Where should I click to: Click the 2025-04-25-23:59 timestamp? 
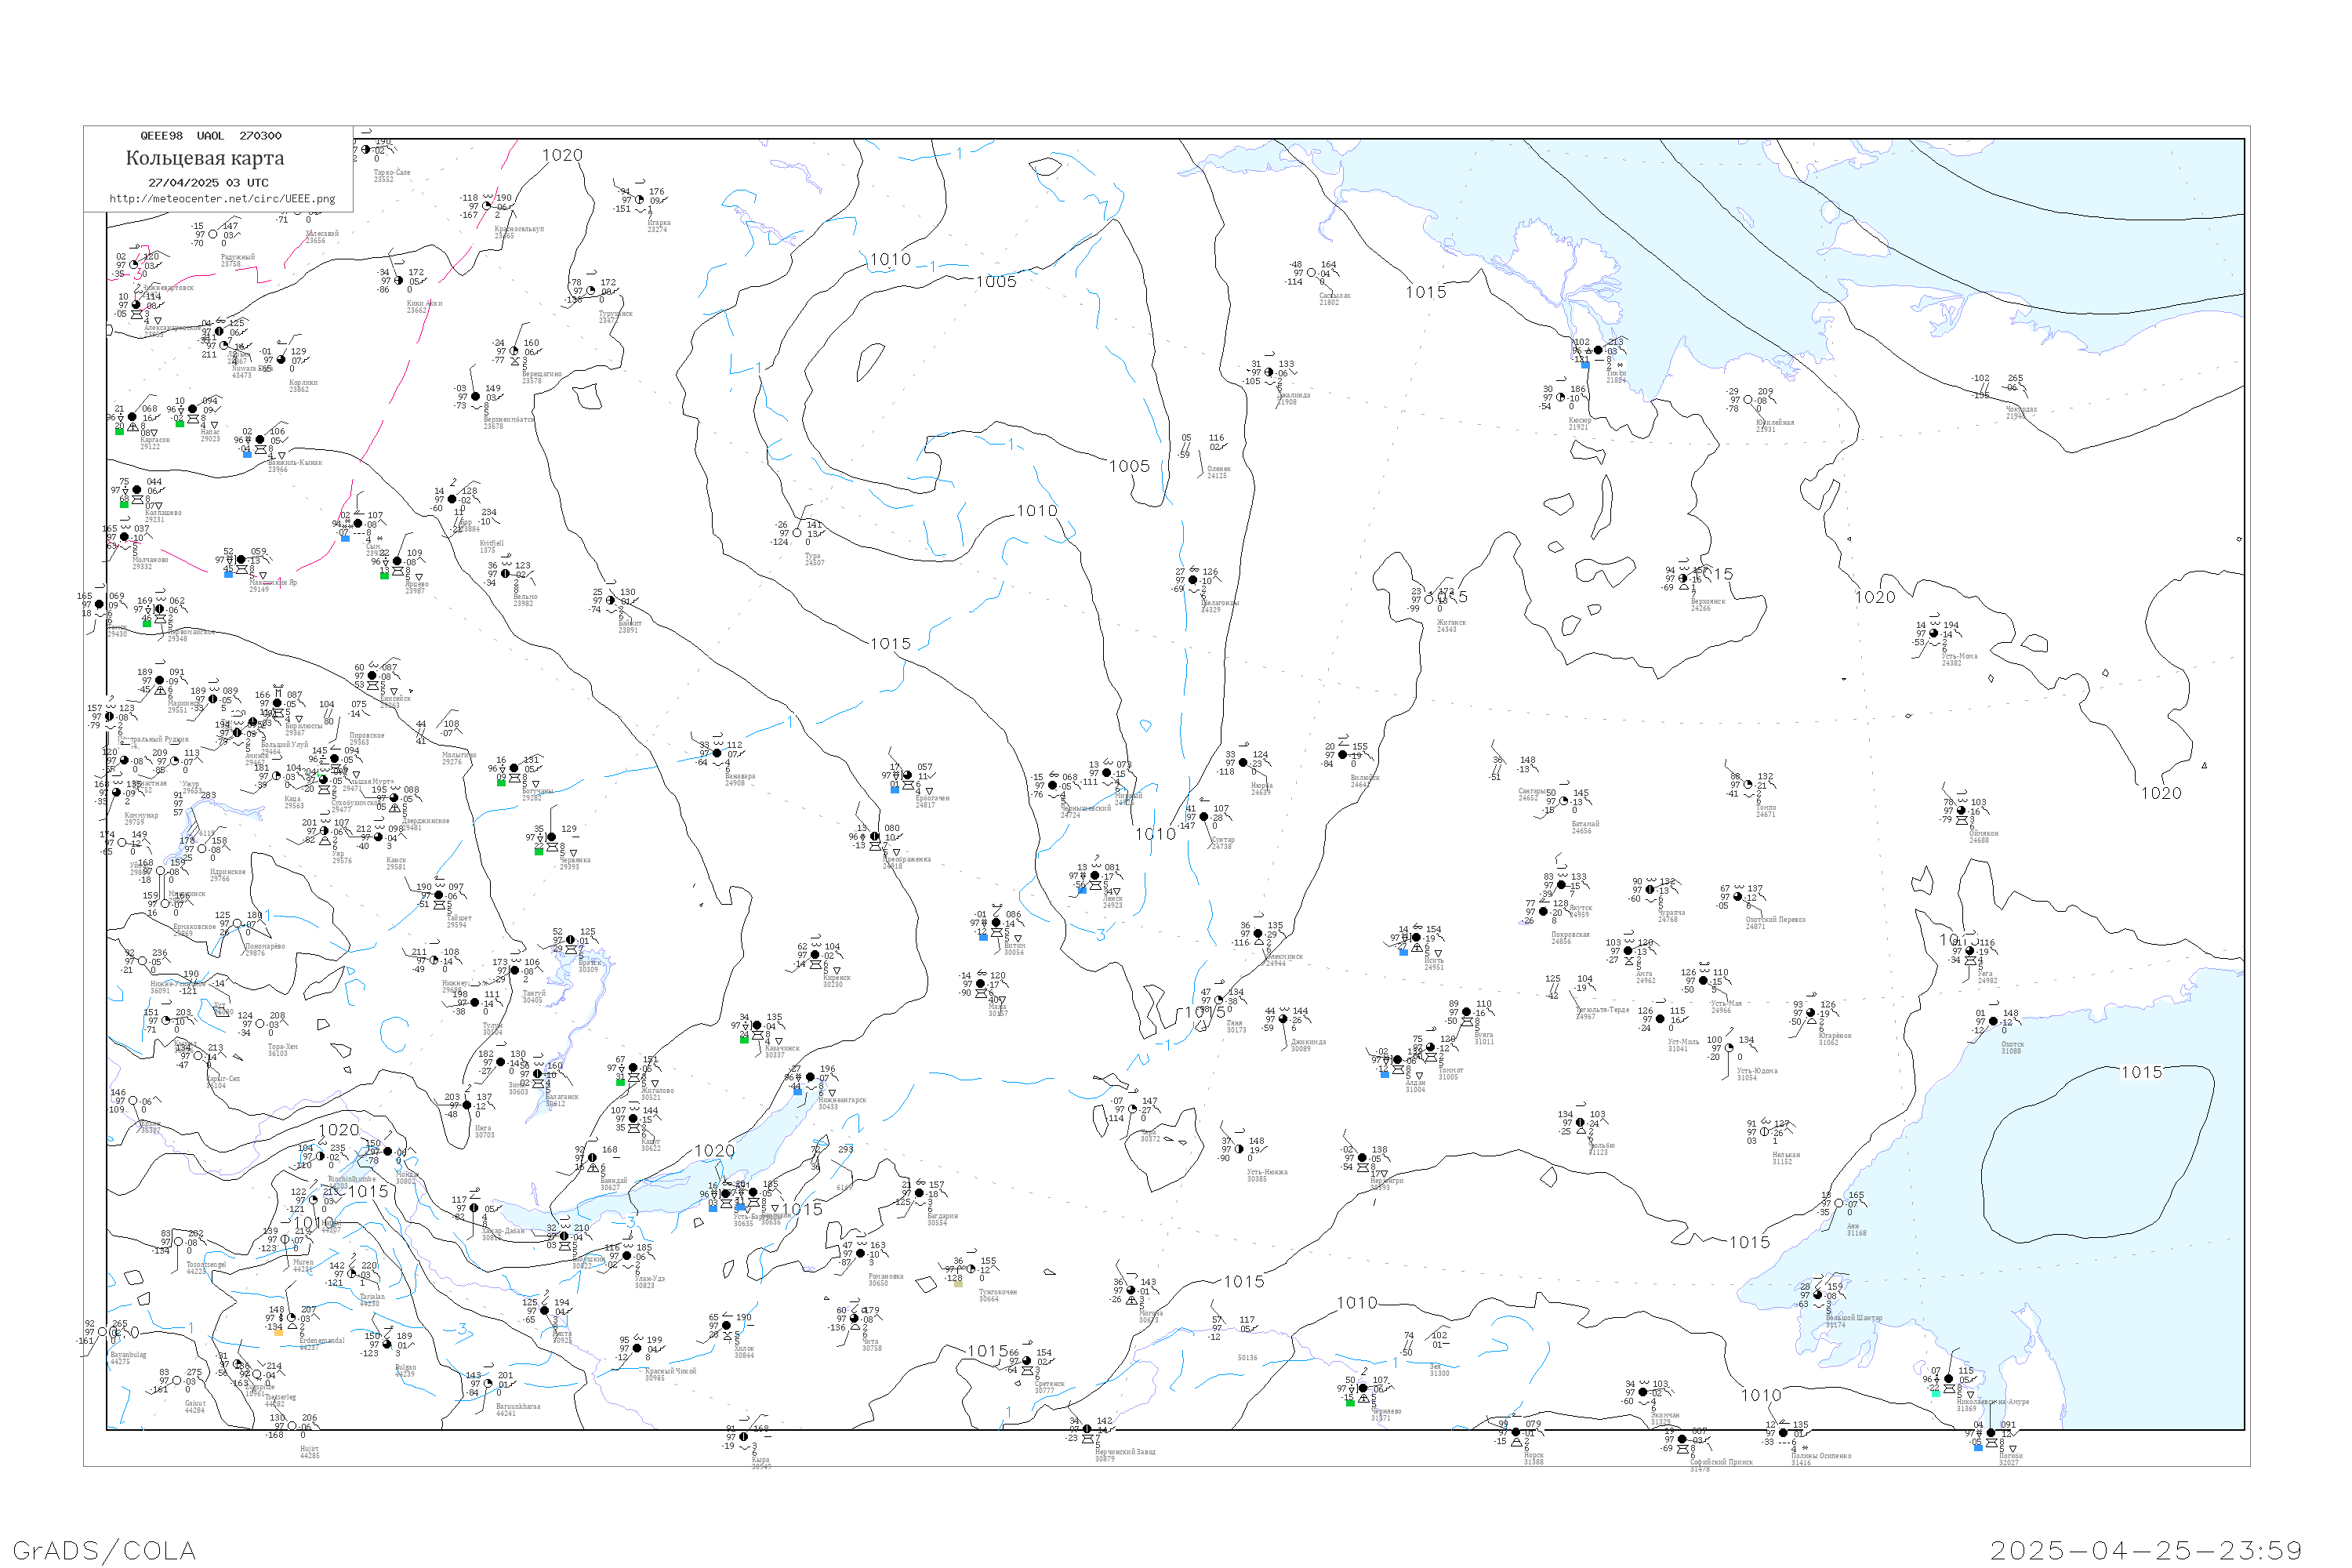click(2146, 1550)
